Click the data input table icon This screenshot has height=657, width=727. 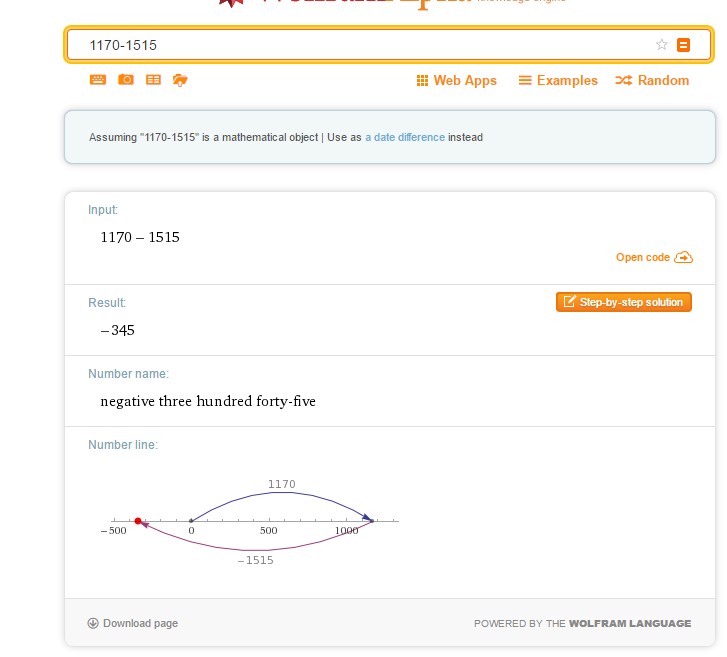153,80
